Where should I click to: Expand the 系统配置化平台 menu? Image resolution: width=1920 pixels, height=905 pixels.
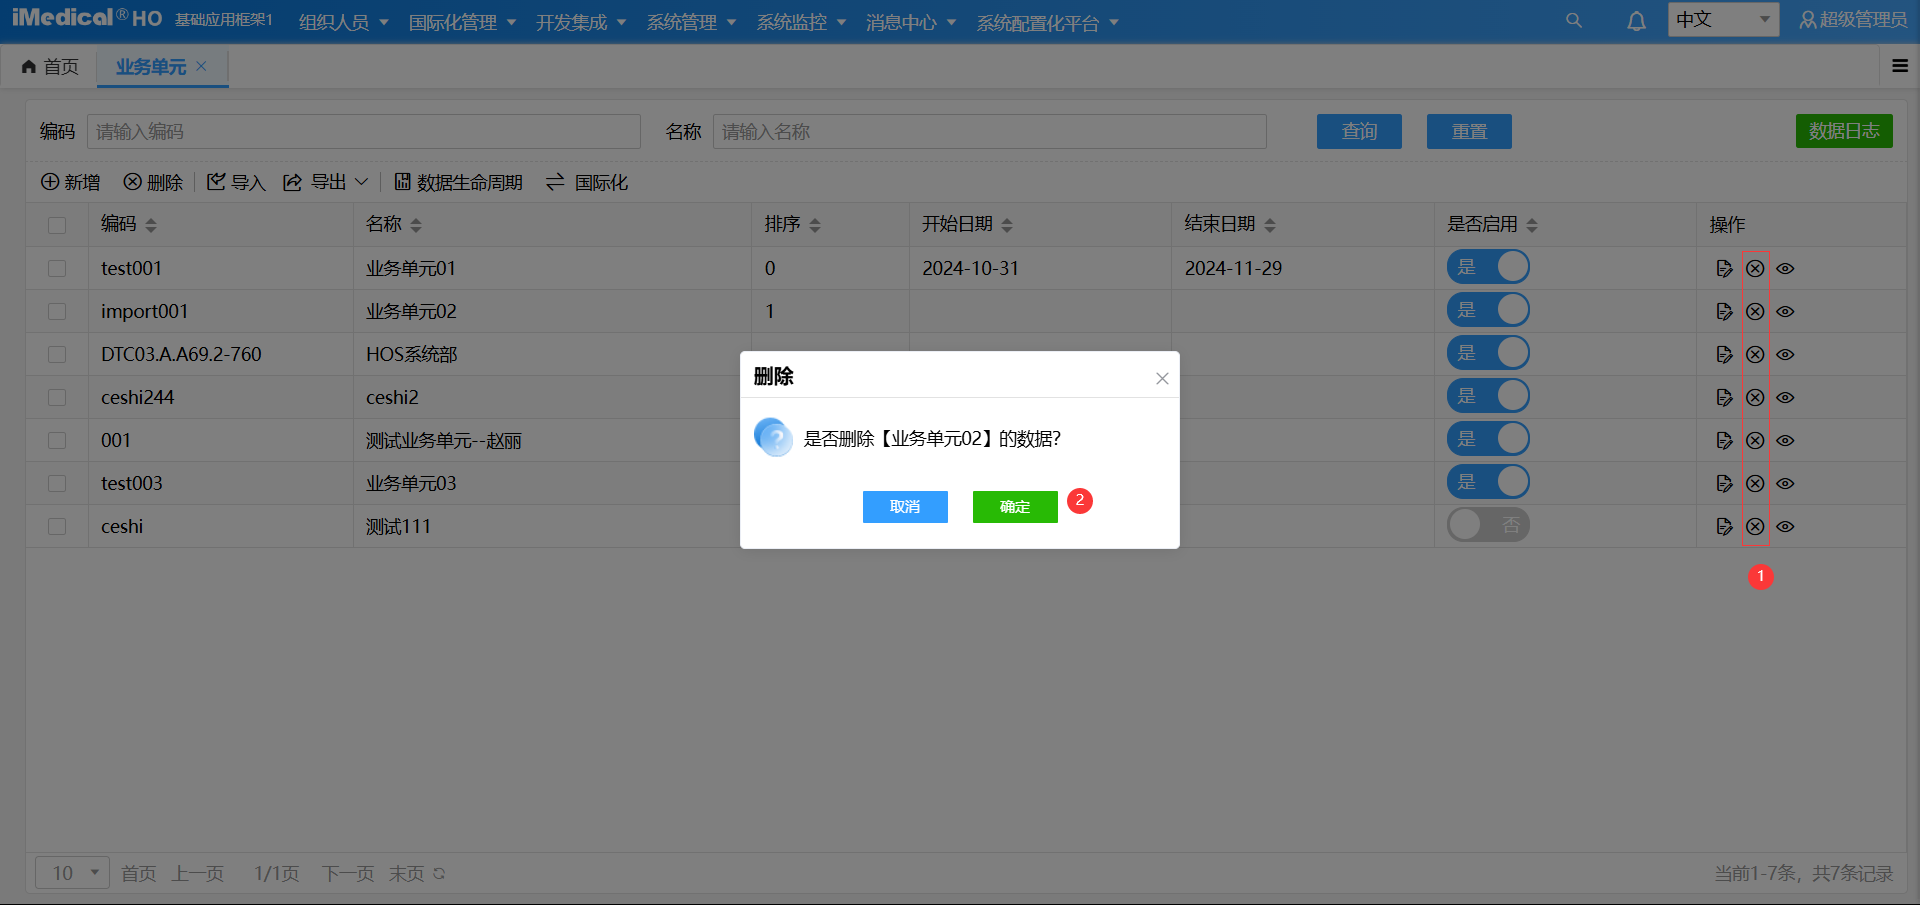(x=1047, y=22)
